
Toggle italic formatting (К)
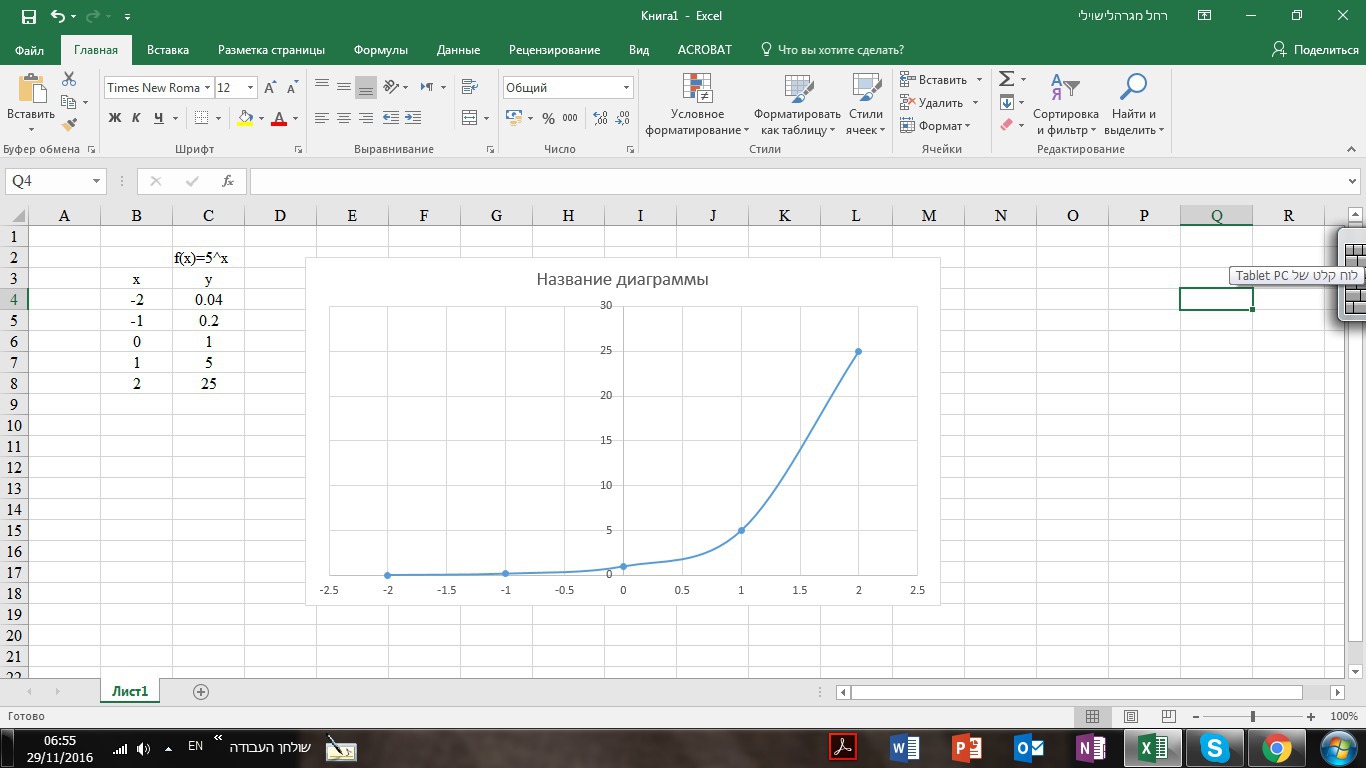136,118
